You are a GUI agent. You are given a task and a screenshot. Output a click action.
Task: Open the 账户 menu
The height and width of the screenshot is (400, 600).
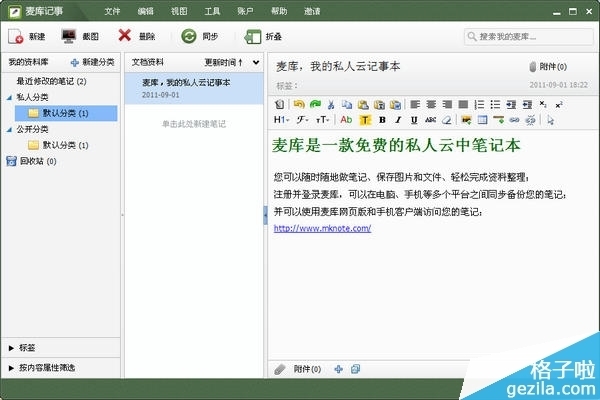[245, 11]
